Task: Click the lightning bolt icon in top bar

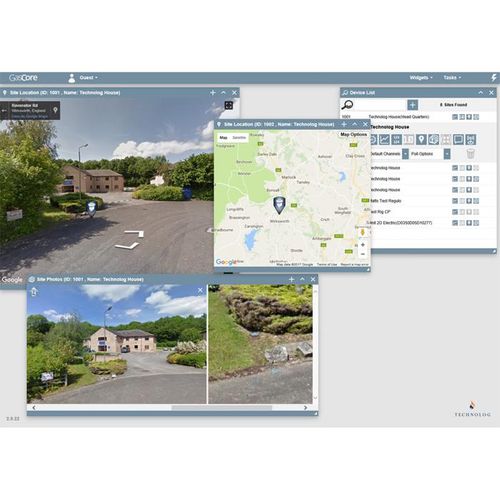Action: [x=494, y=78]
